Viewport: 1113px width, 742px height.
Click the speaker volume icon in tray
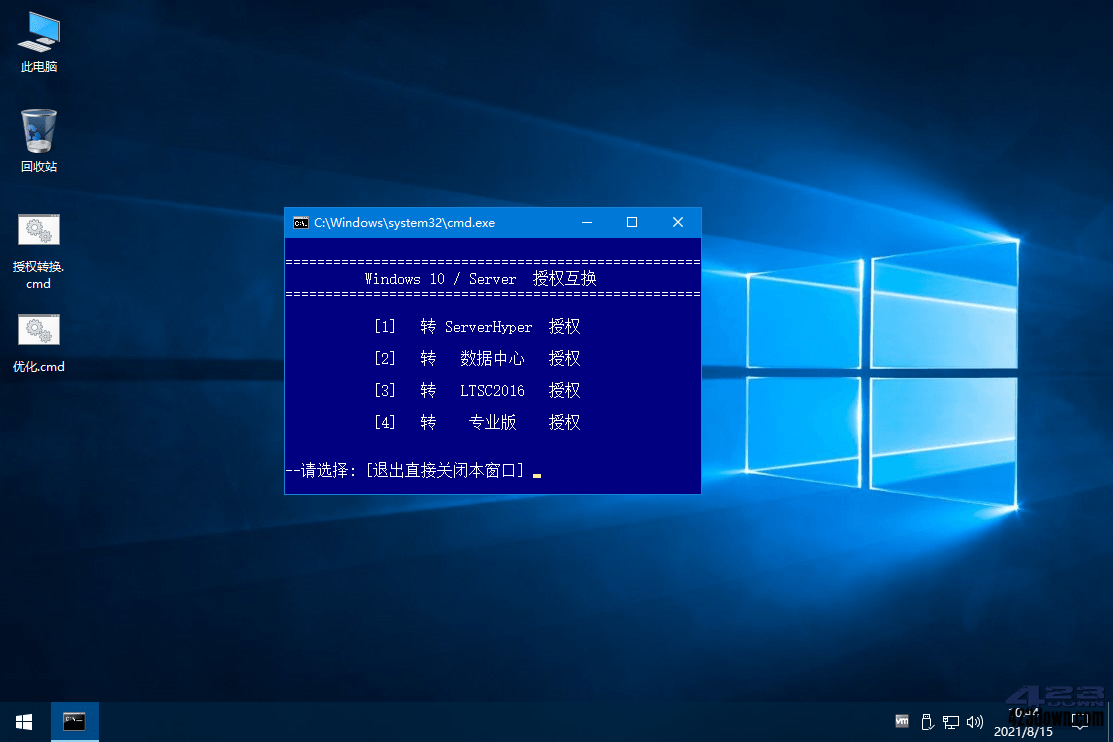coord(974,721)
